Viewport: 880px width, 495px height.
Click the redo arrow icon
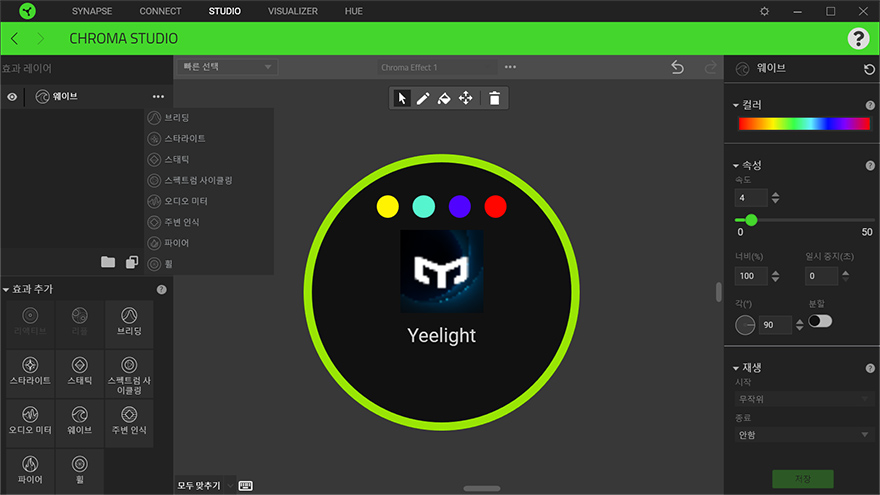click(711, 67)
